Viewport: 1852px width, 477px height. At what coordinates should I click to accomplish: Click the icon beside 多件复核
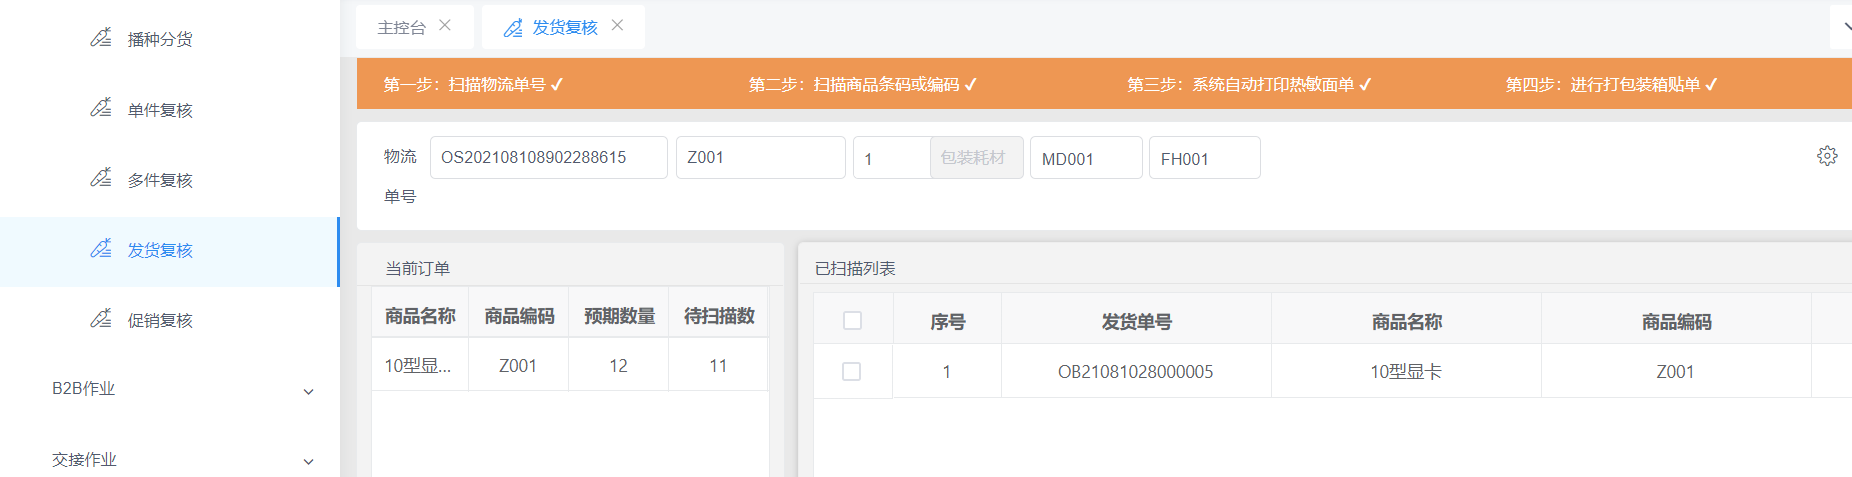[101, 178]
